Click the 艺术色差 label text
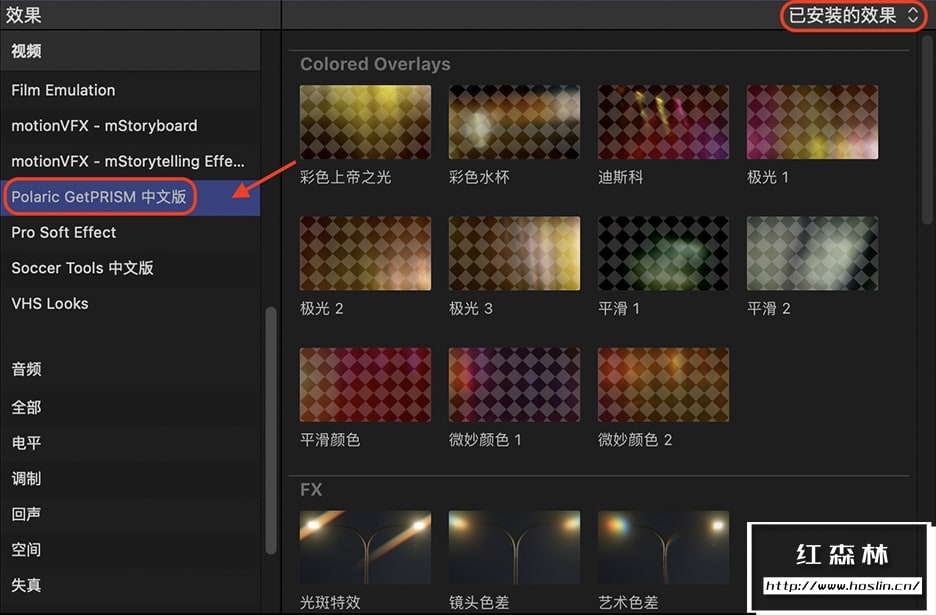 pyautogui.click(x=628, y=602)
